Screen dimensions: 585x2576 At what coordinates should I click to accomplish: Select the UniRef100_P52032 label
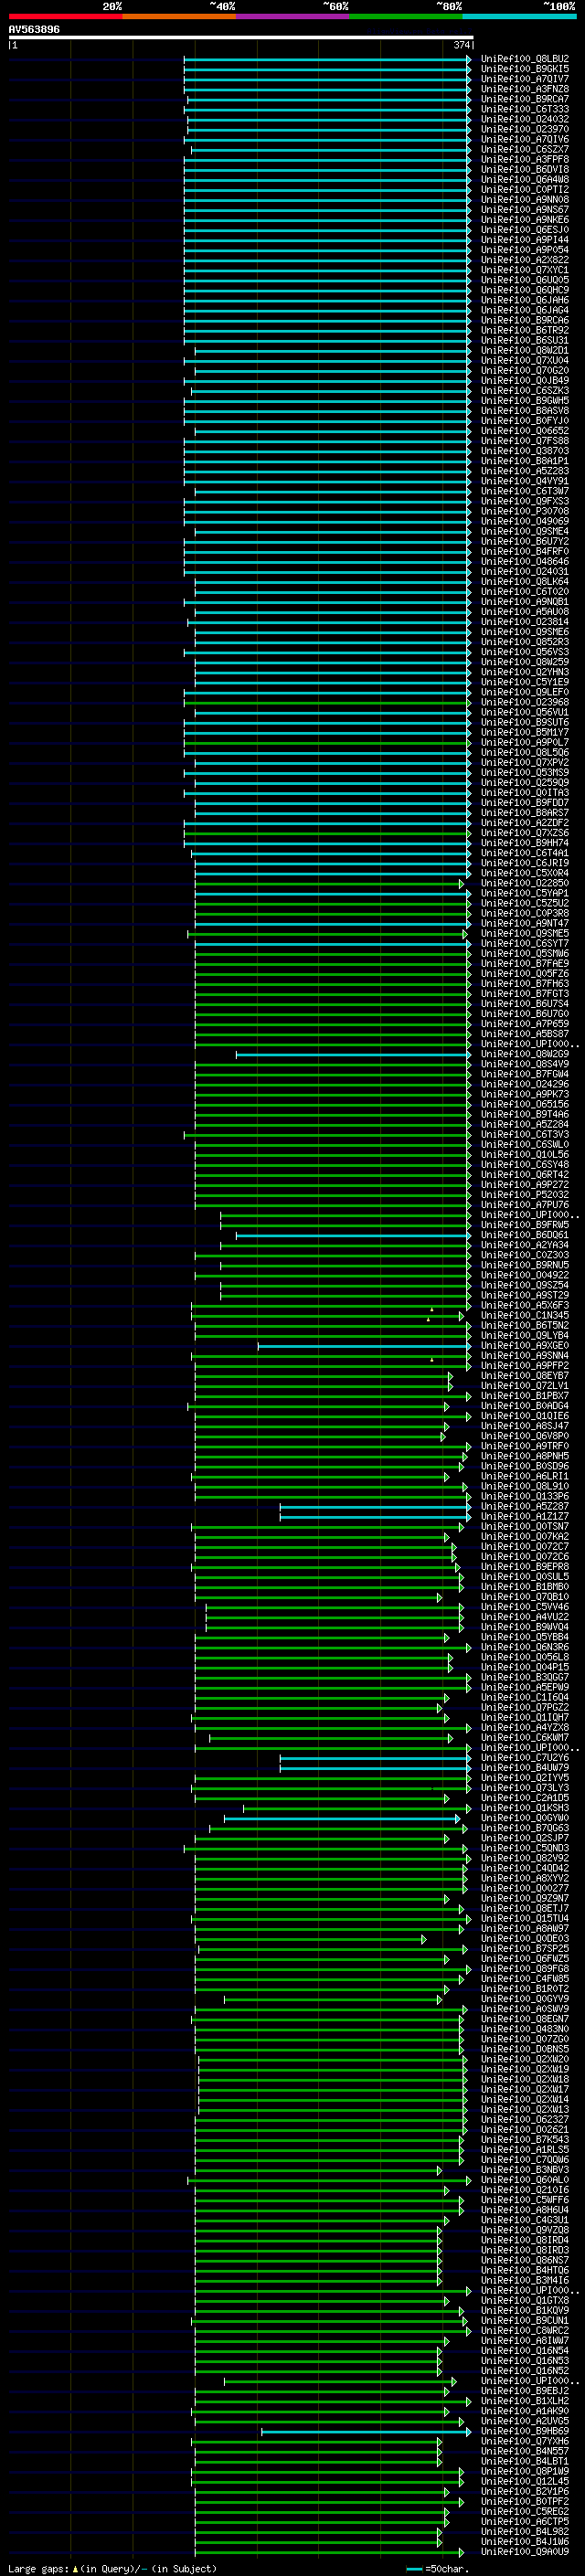(x=524, y=1194)
